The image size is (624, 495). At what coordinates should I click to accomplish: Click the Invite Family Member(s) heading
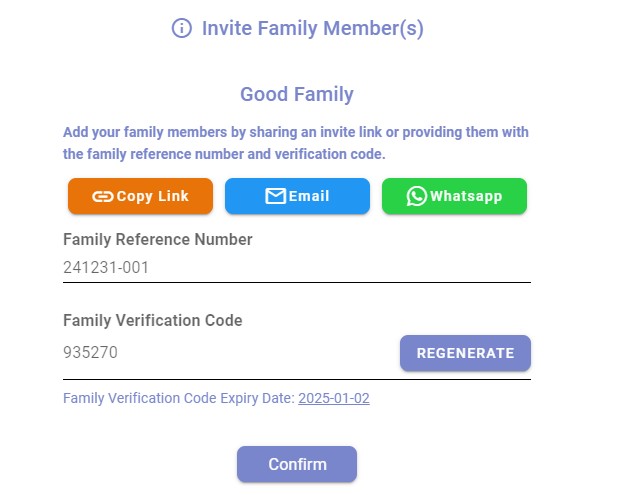click(x=313, y=29)
